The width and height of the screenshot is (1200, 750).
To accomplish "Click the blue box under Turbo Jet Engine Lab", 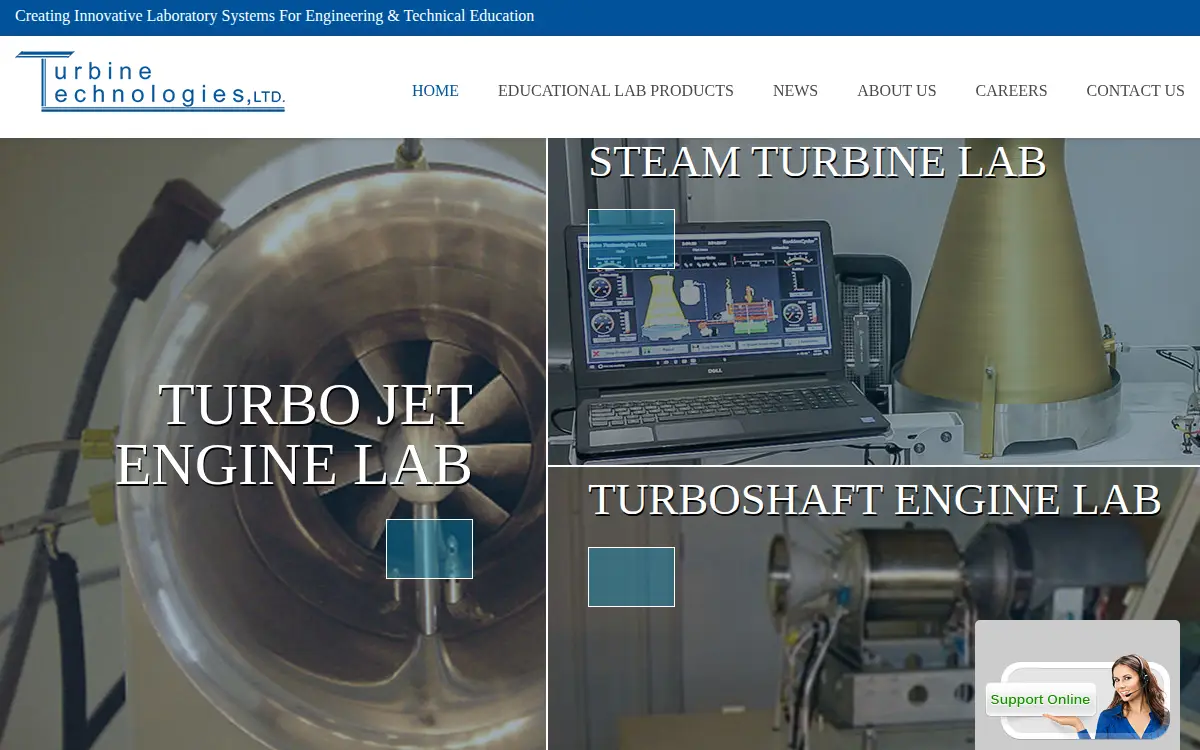I will [x=429, y=549].
